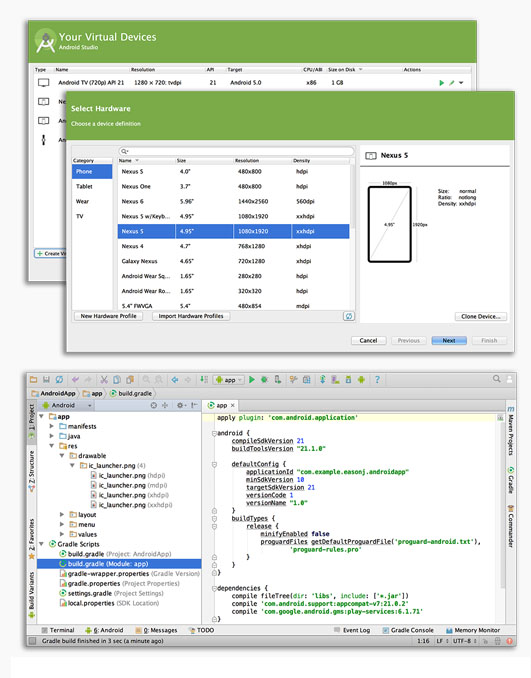Click the project panel settings gear icon
Screen dimensions: 531x678
point(180,405)
